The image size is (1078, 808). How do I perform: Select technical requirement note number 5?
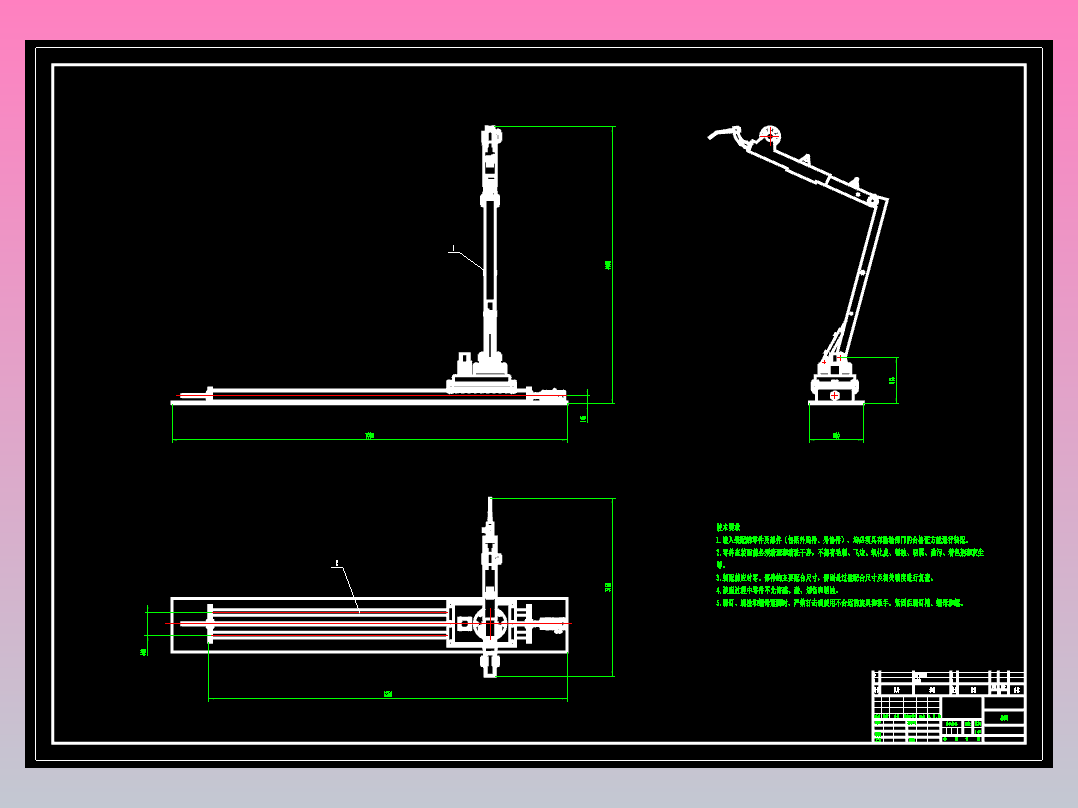click(839, 603)
